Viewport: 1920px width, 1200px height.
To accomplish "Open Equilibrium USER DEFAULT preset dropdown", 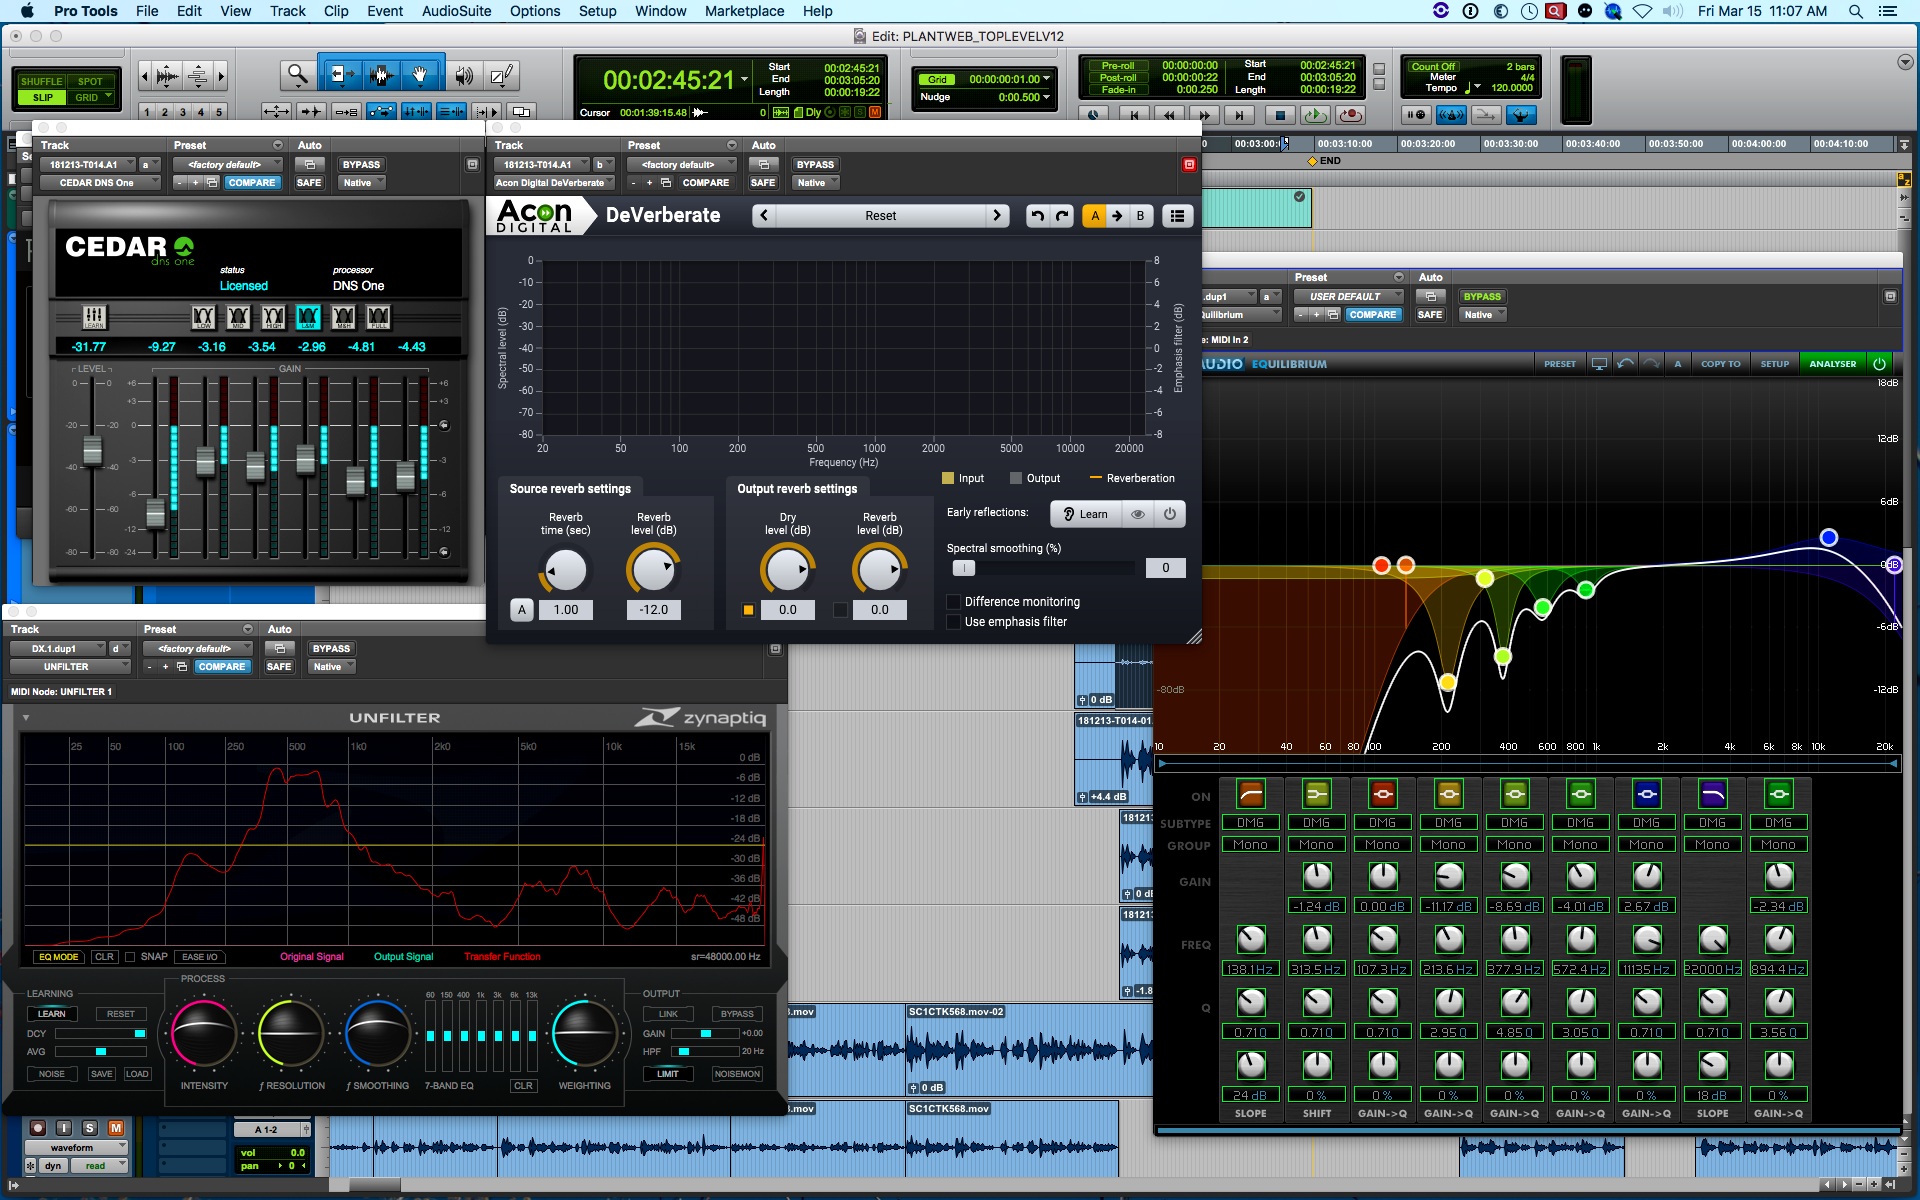I will pos(1349,296).
